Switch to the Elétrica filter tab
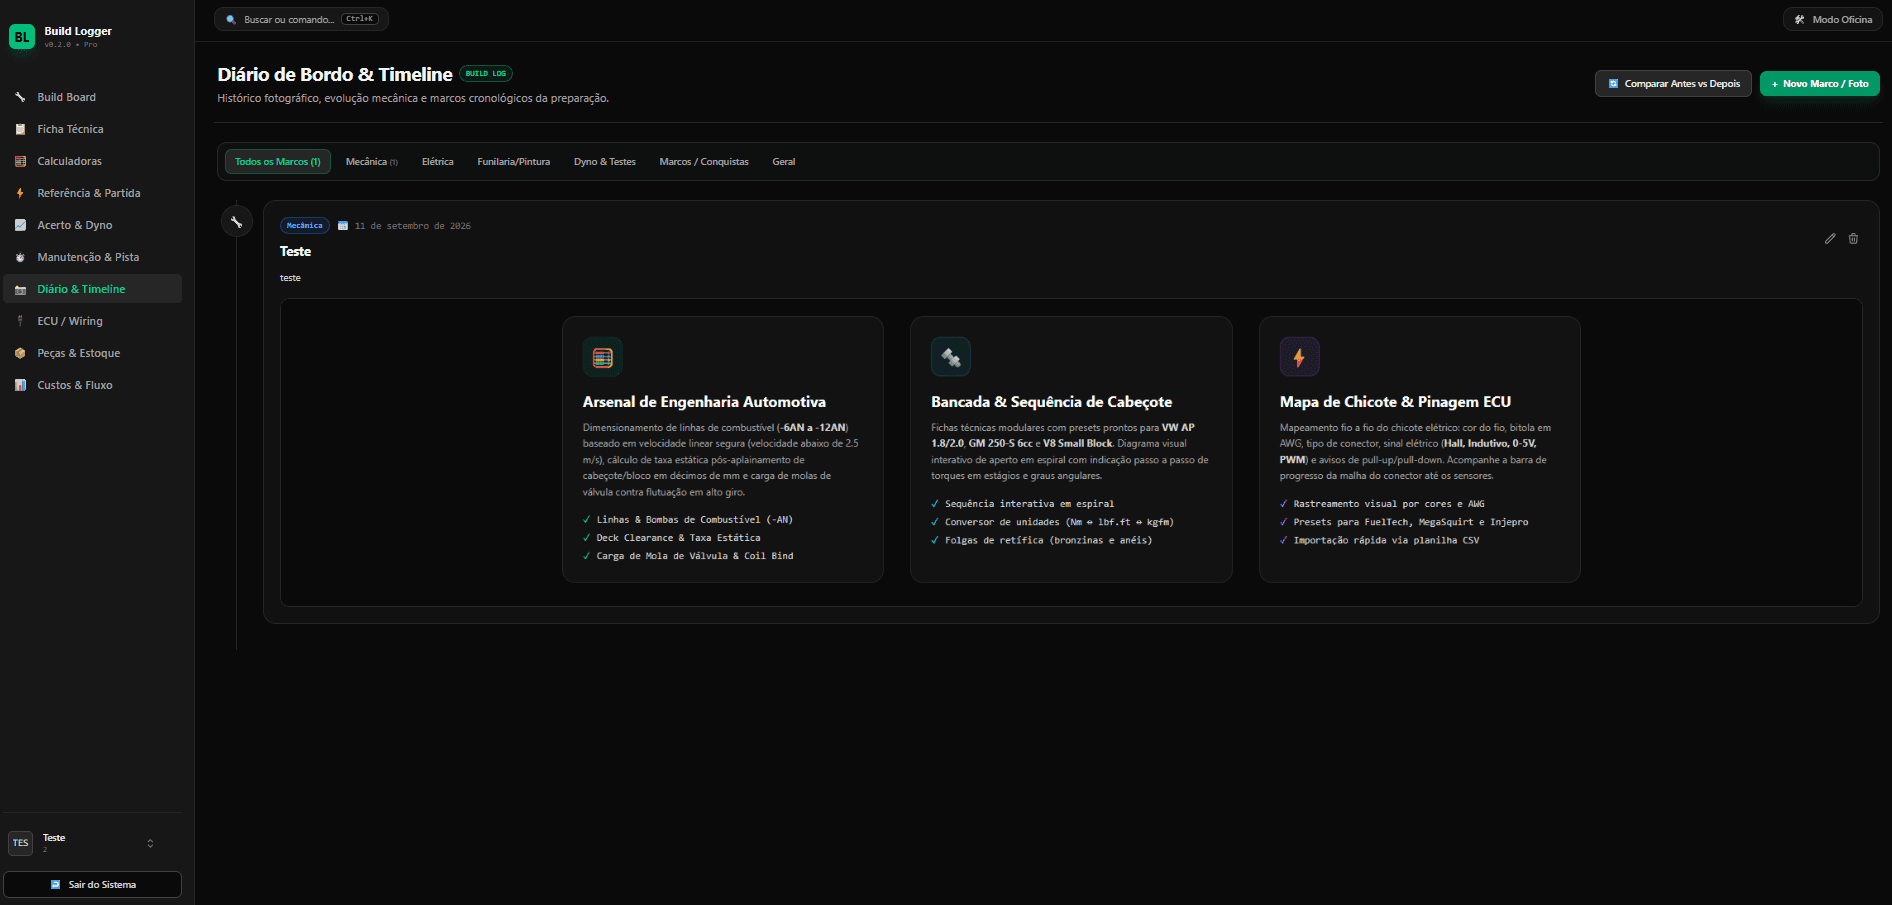Viewport: 1892px width, 905px height. [438, 162]
